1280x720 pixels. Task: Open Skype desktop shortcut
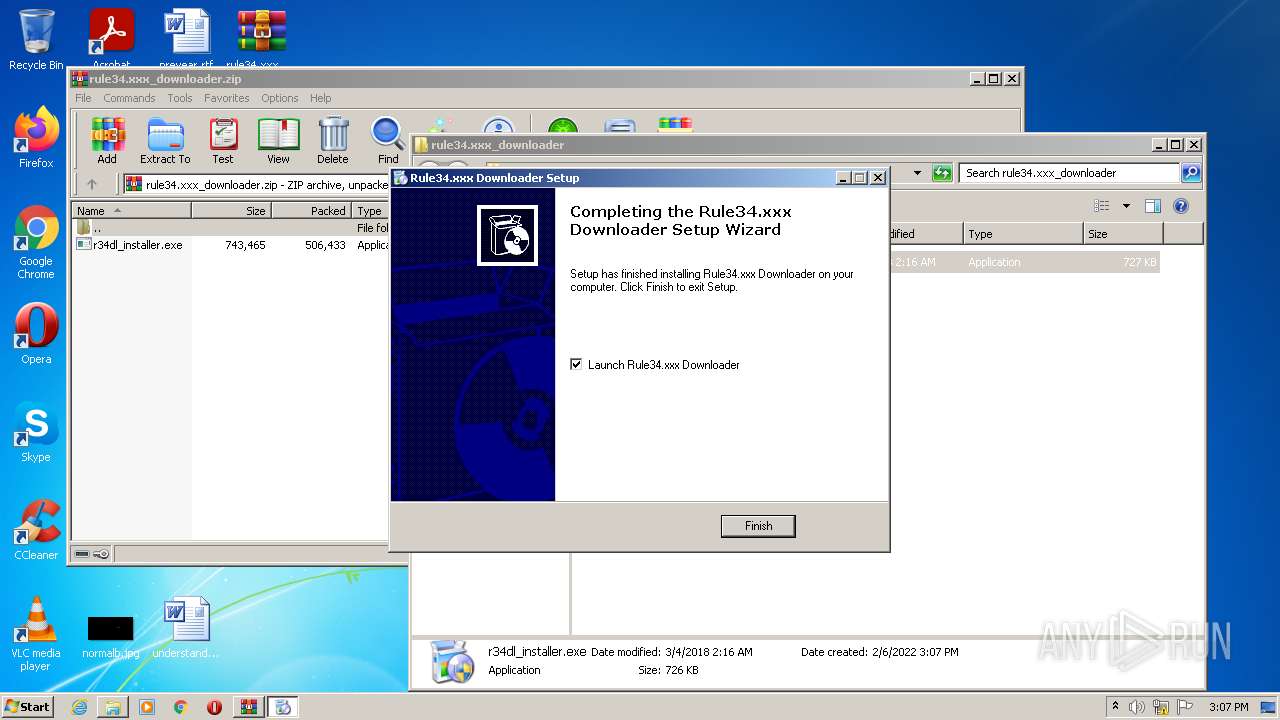36,432
